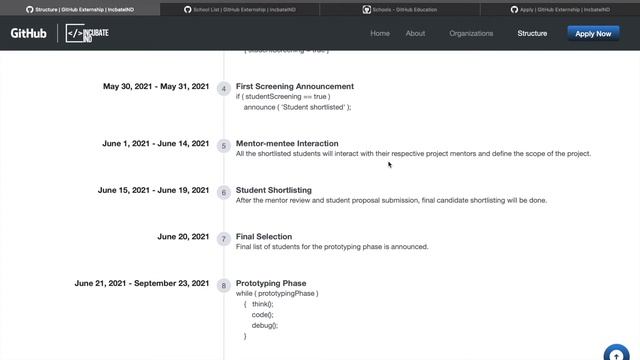Select timeline step 7 circle
The height and width of the screenshot is (360, 640).
[x=224, y=239]
